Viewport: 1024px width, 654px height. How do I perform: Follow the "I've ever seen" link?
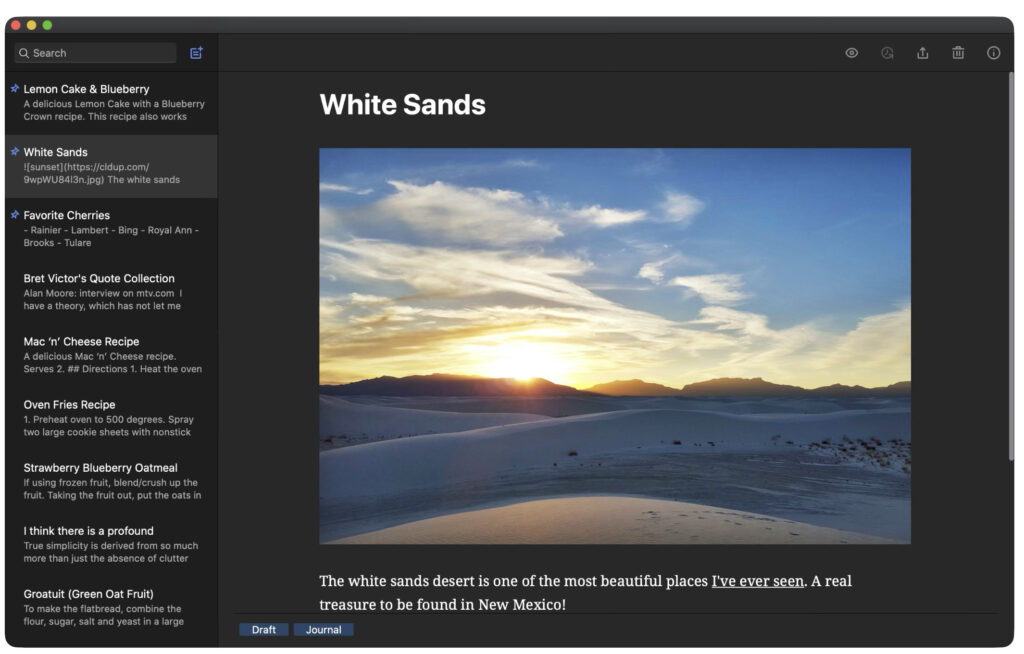757,581
